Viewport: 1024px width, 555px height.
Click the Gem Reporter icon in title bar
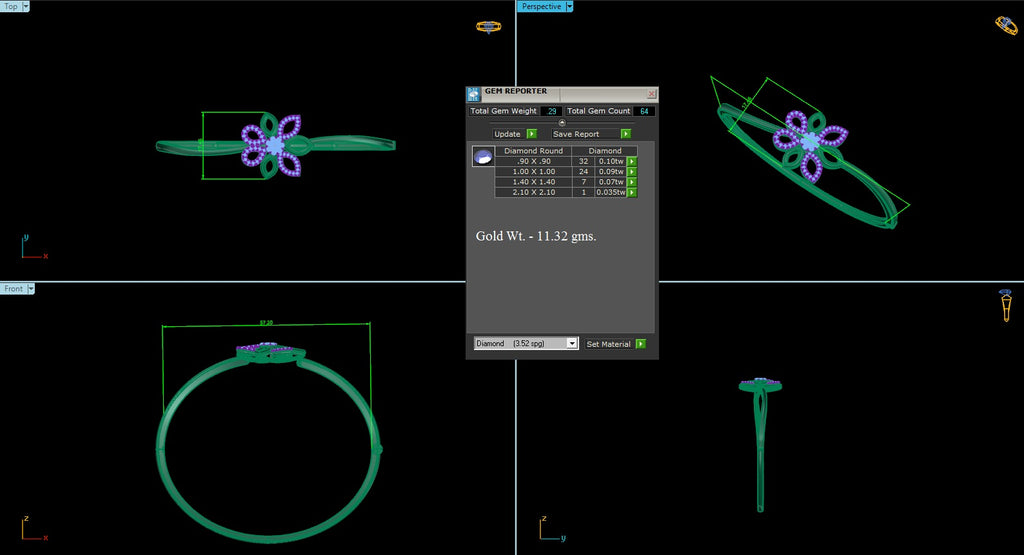point(474,94)
